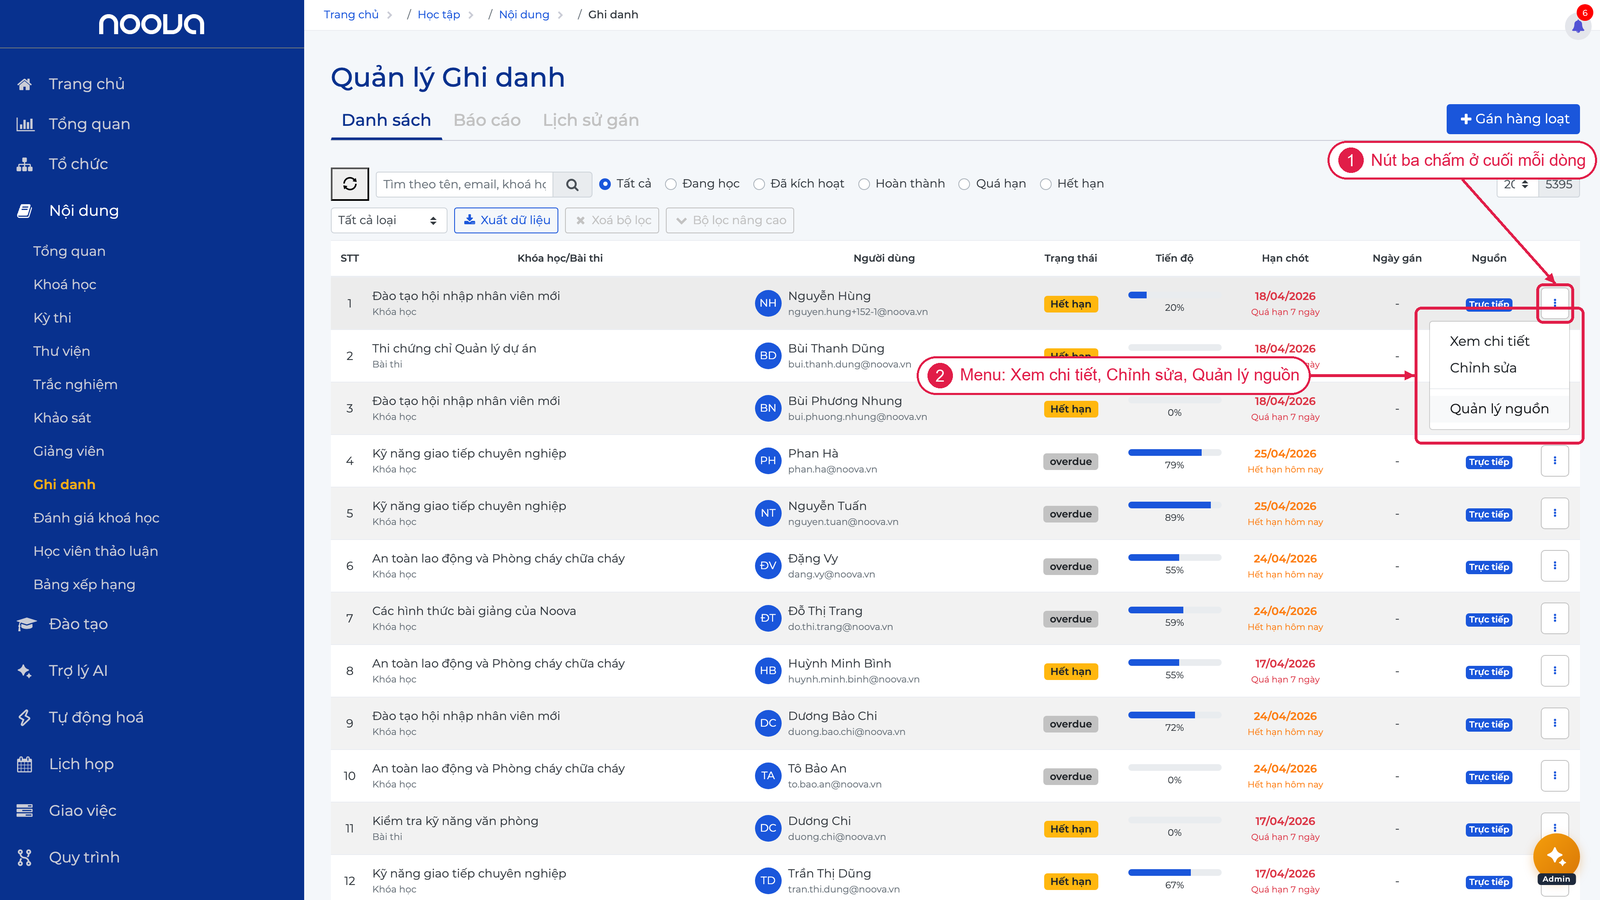Open the Tất cả loại dropdown

pyautogui.click(x=388, y=220)
